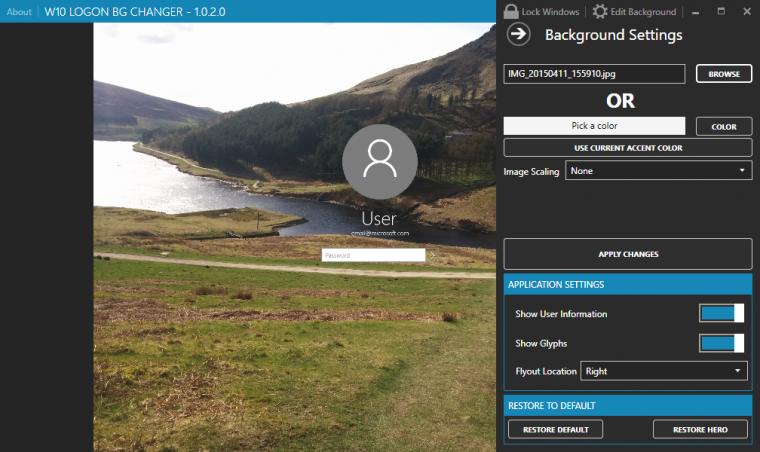Click the Browse button
Viewport: 760px width, 452px height.
click(724, 74)
